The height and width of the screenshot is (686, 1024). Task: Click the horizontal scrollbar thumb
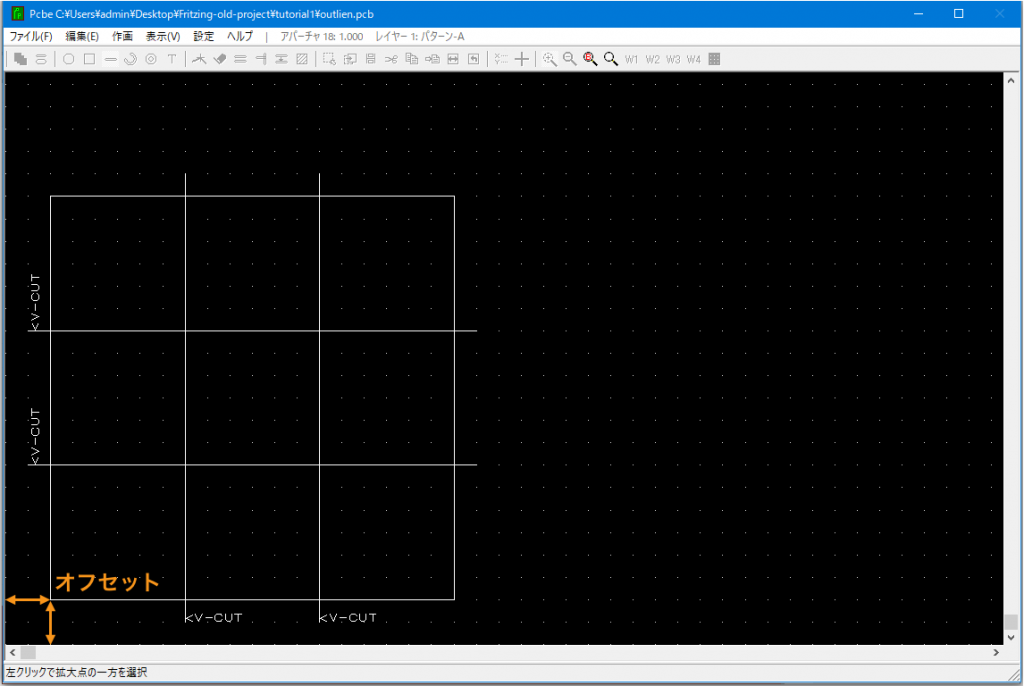click(28, 653)
